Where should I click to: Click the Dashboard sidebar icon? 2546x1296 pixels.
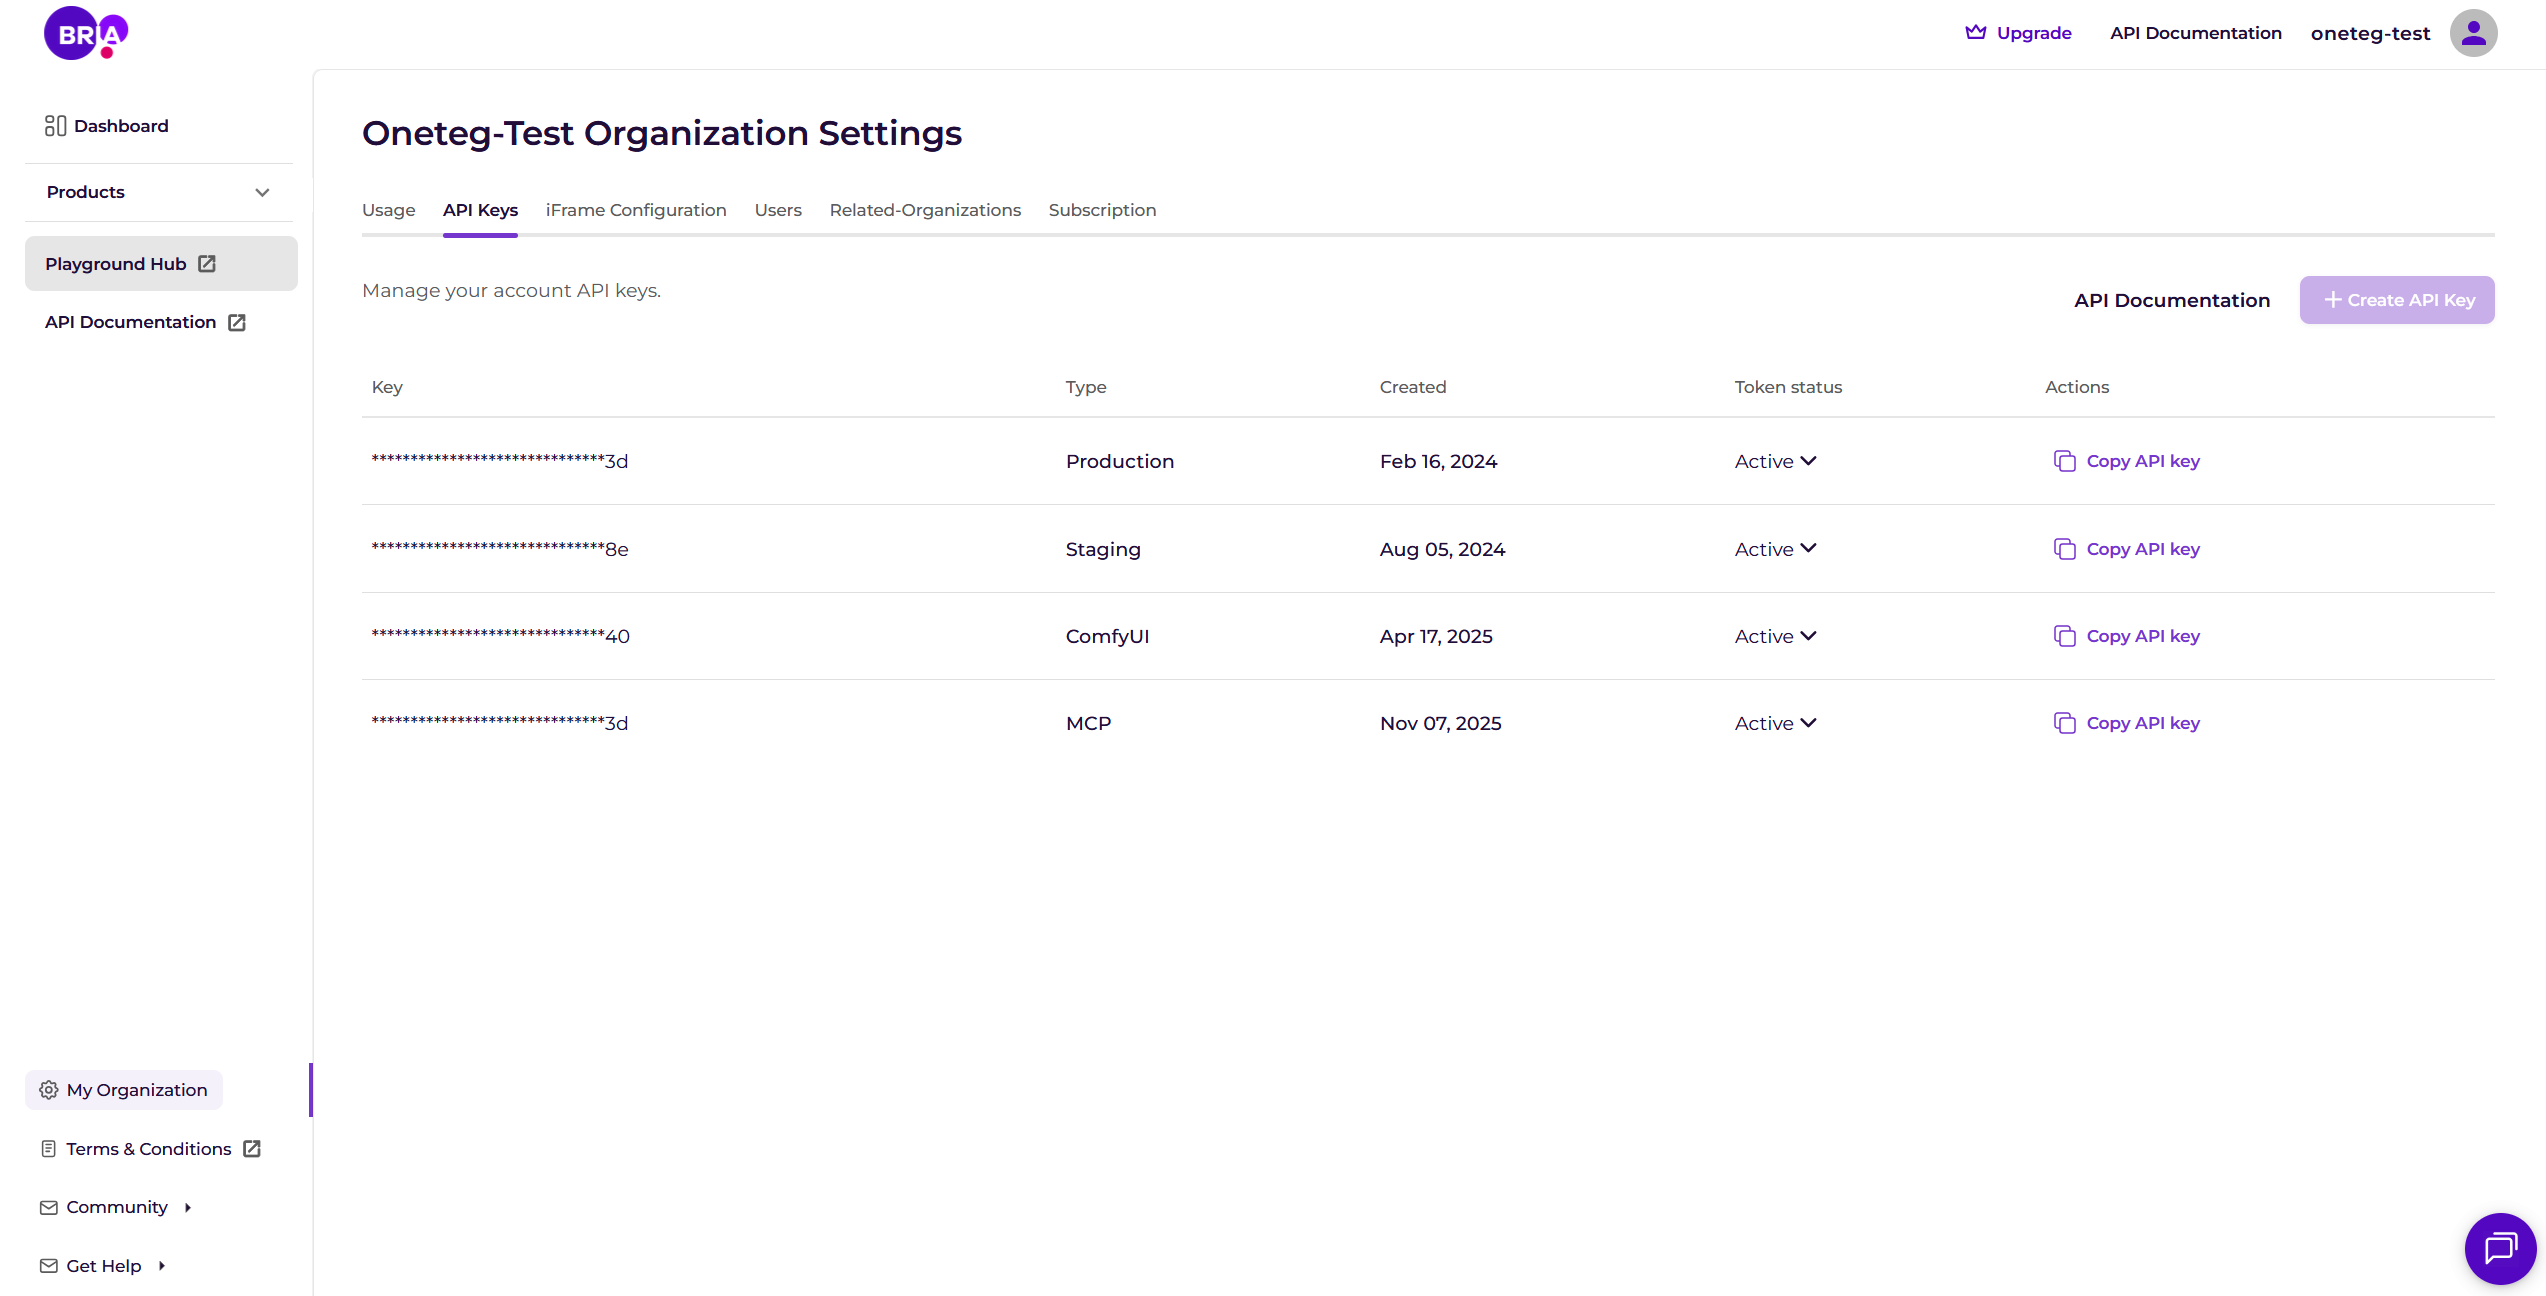click(55, 126)
